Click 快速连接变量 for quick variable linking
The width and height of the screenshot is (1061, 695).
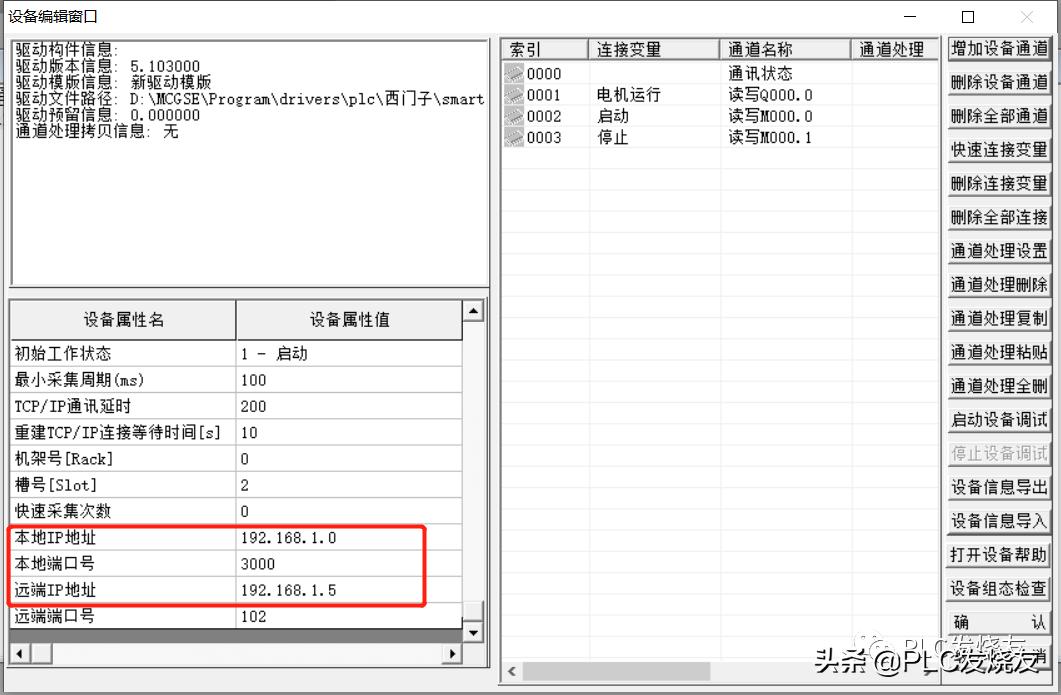click(x=998, y=149)
